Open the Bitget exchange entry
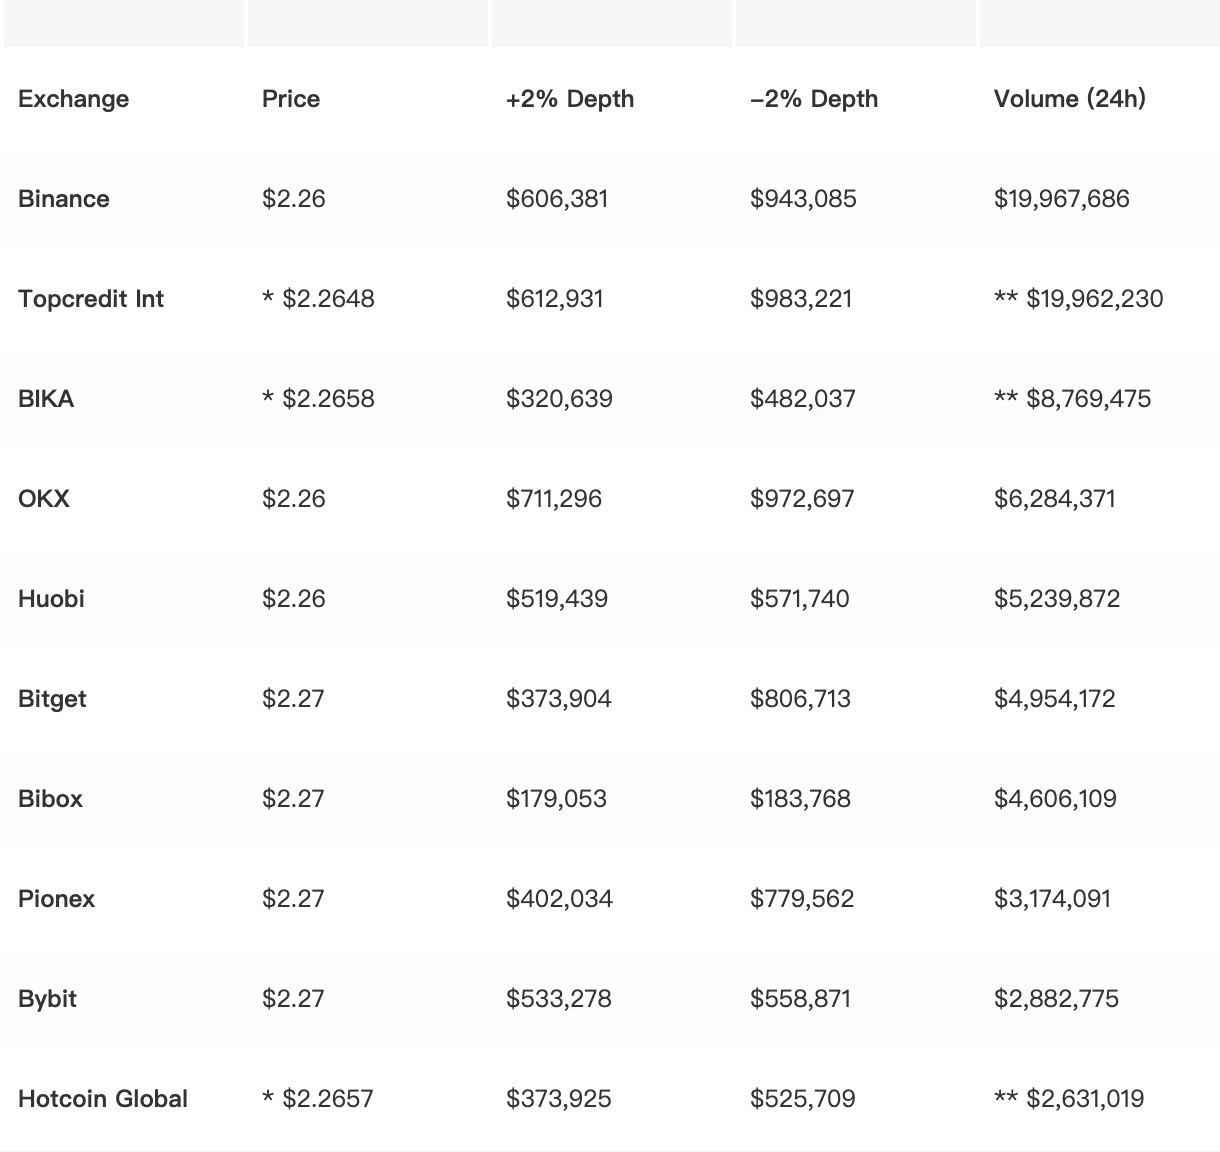 tap(52, 699)
